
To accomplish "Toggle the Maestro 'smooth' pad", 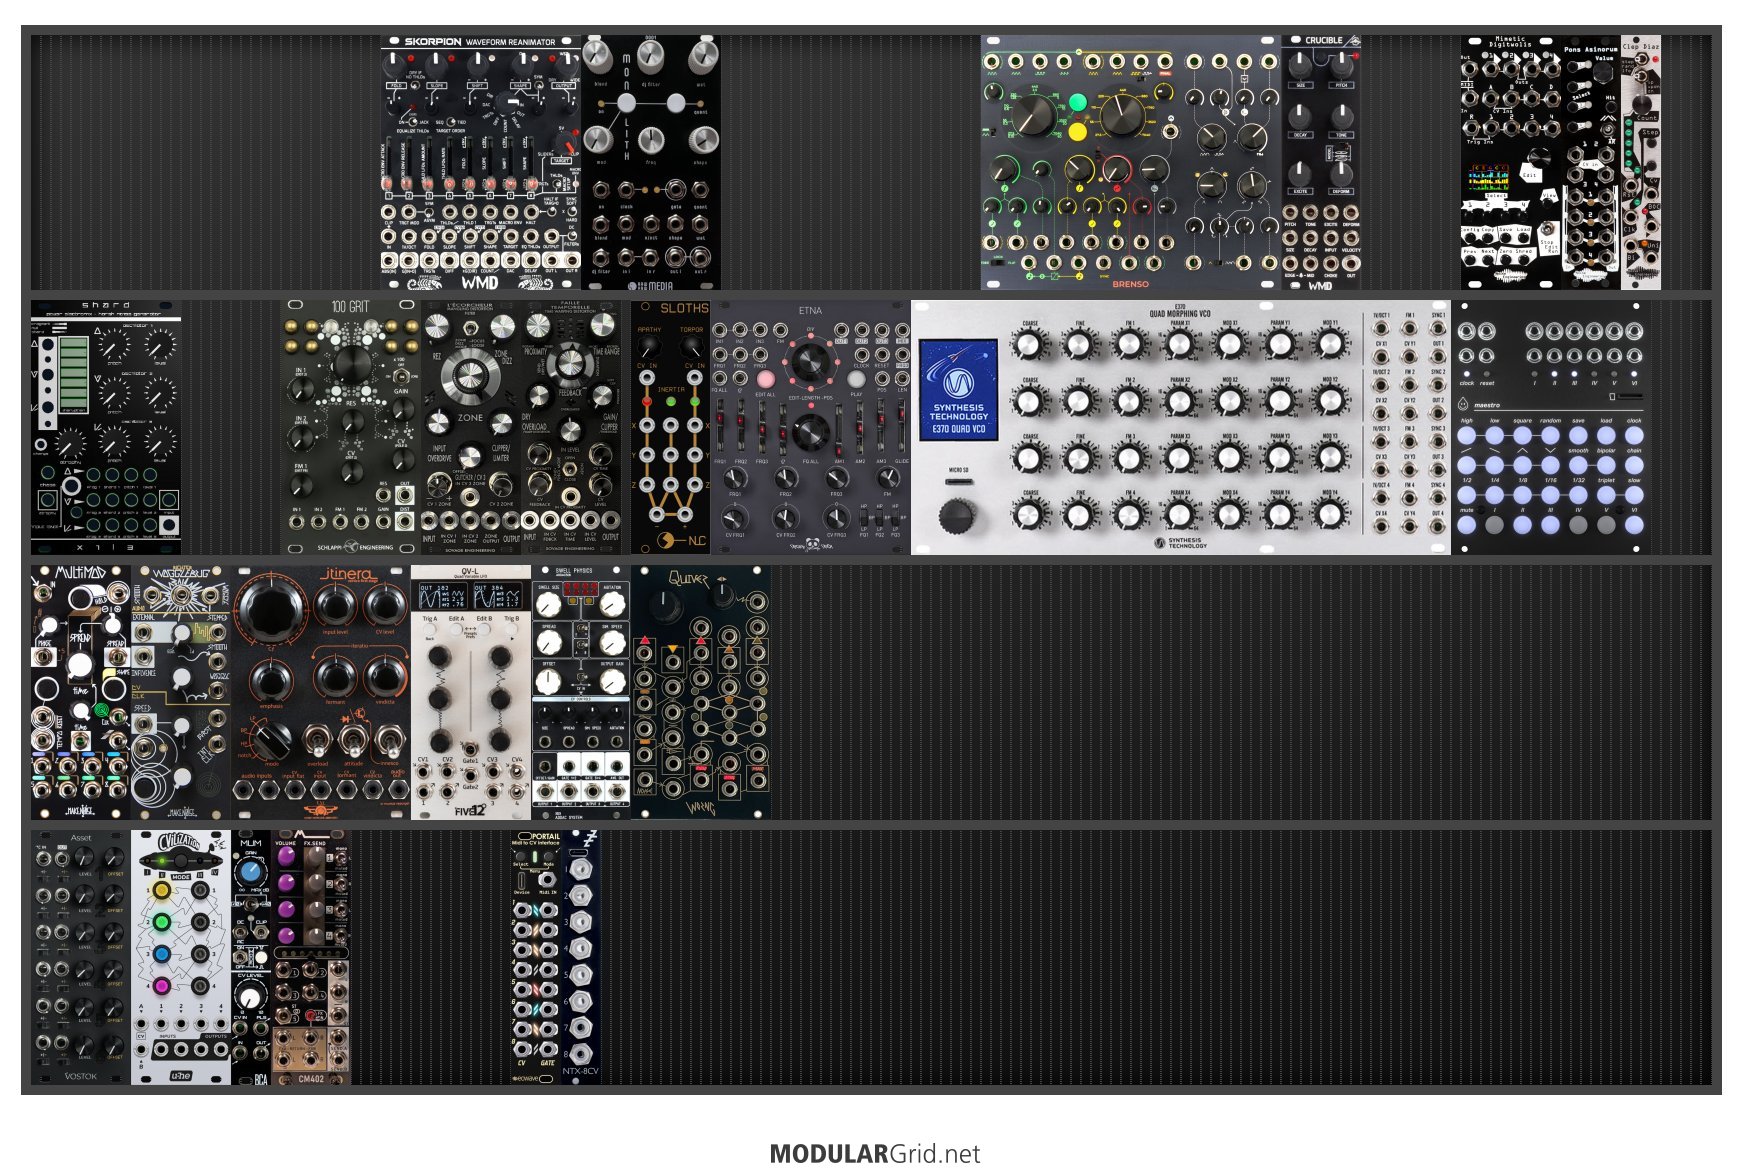I will click(1579, 465).
